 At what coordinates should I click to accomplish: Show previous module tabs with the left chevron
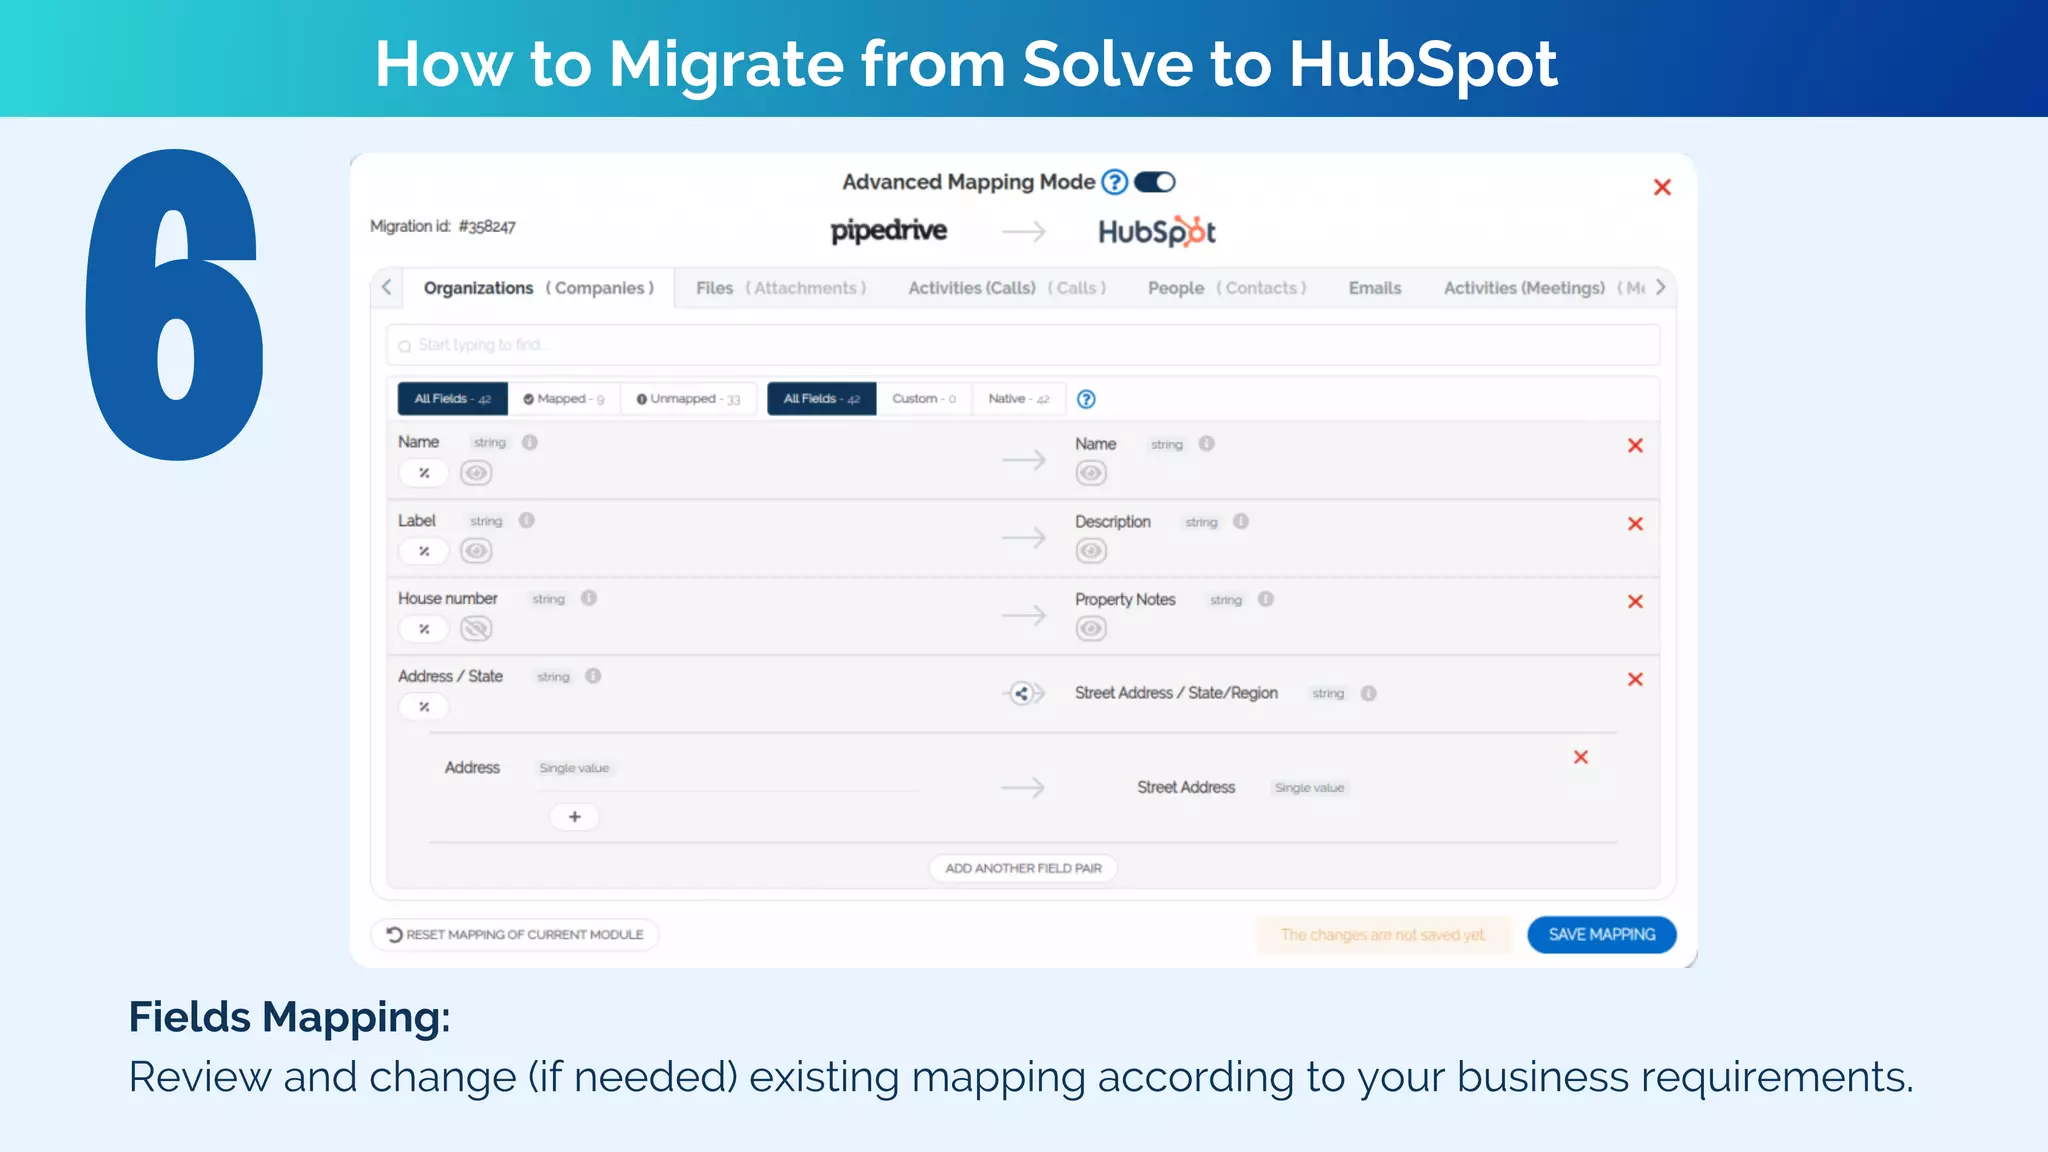387,287
